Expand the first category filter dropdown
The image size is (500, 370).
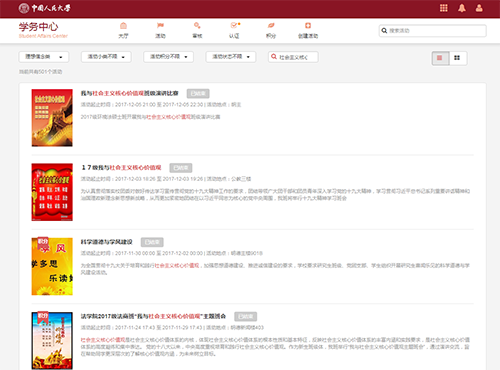coord(44,57)
